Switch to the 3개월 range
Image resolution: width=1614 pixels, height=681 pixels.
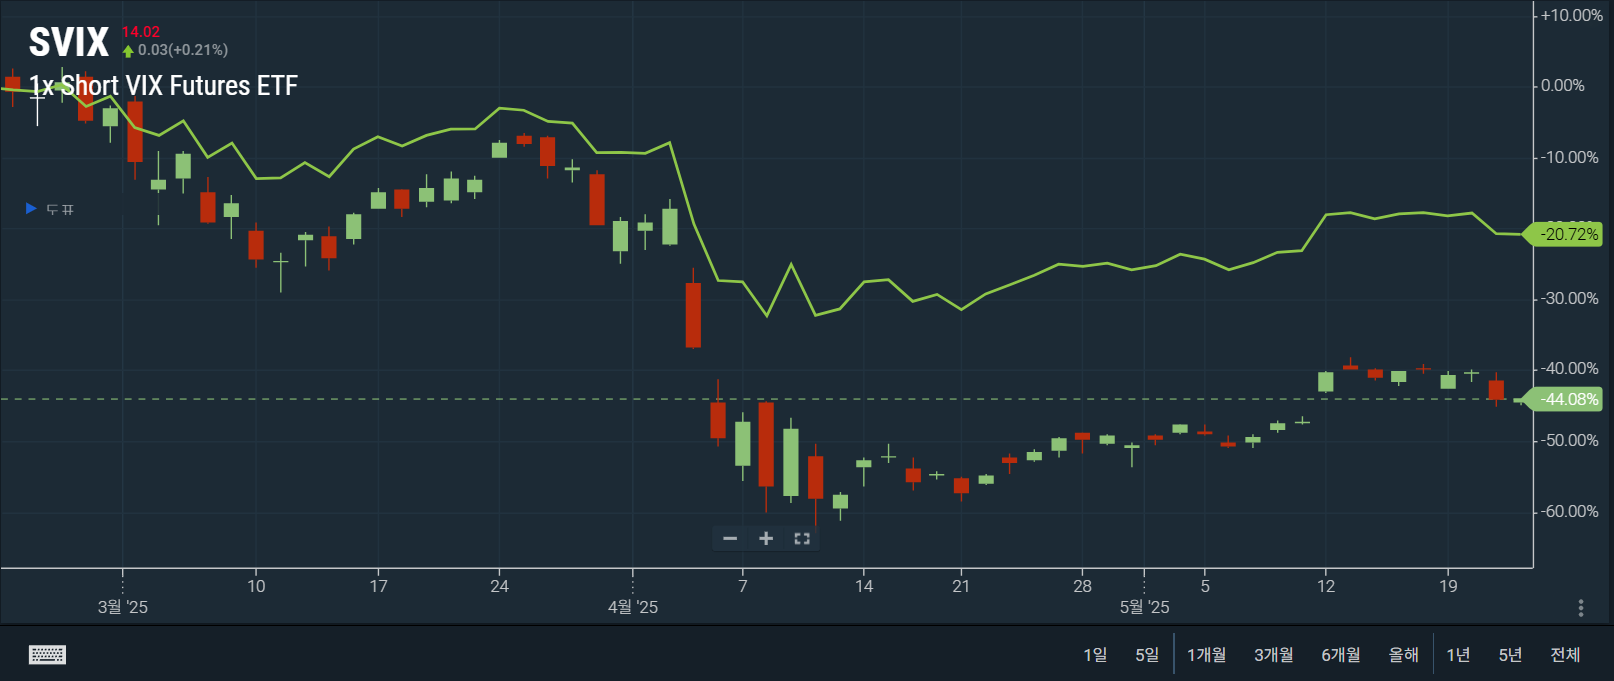pyautogui.click(x=1274, y=655)
